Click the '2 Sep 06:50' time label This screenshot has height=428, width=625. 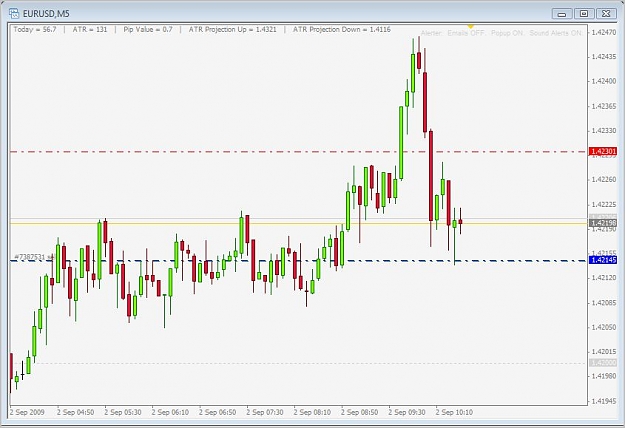[x=218, y=412]
